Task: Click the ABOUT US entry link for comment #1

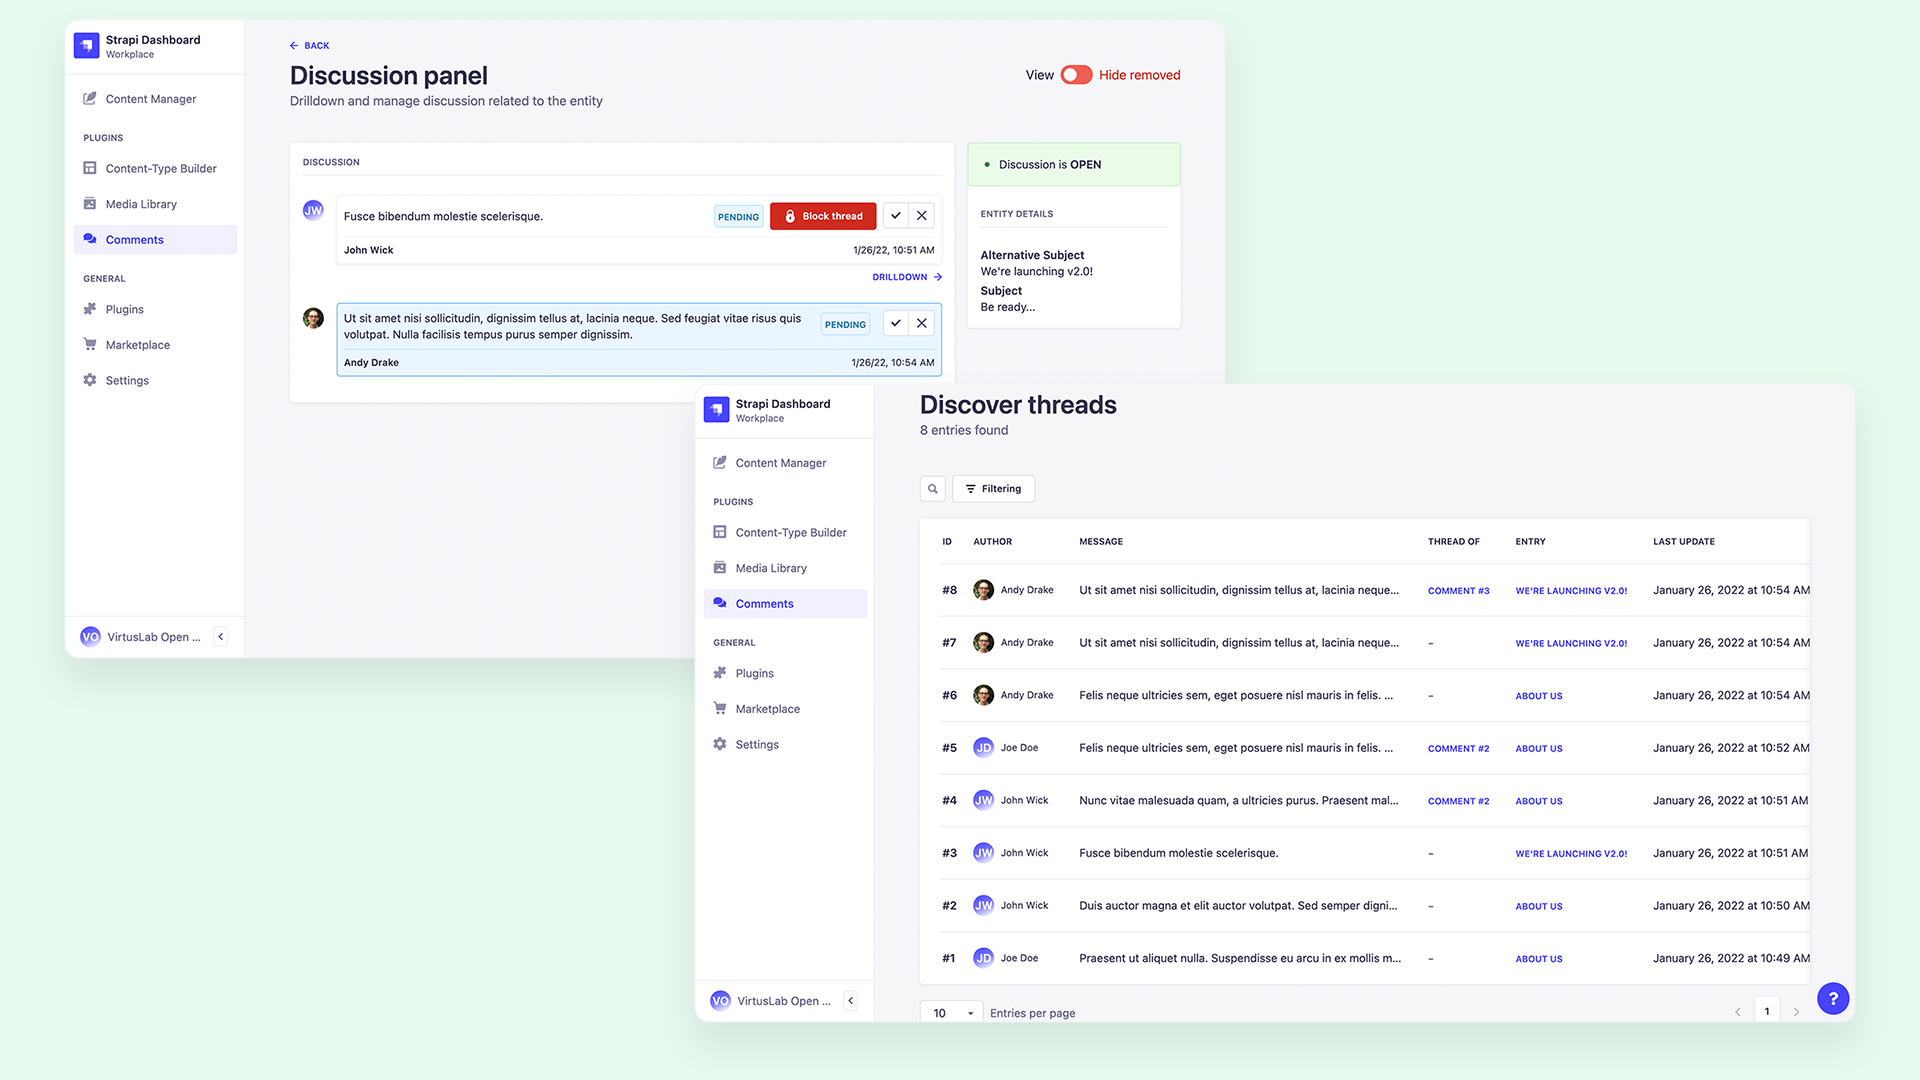Action: (1538, 957)
